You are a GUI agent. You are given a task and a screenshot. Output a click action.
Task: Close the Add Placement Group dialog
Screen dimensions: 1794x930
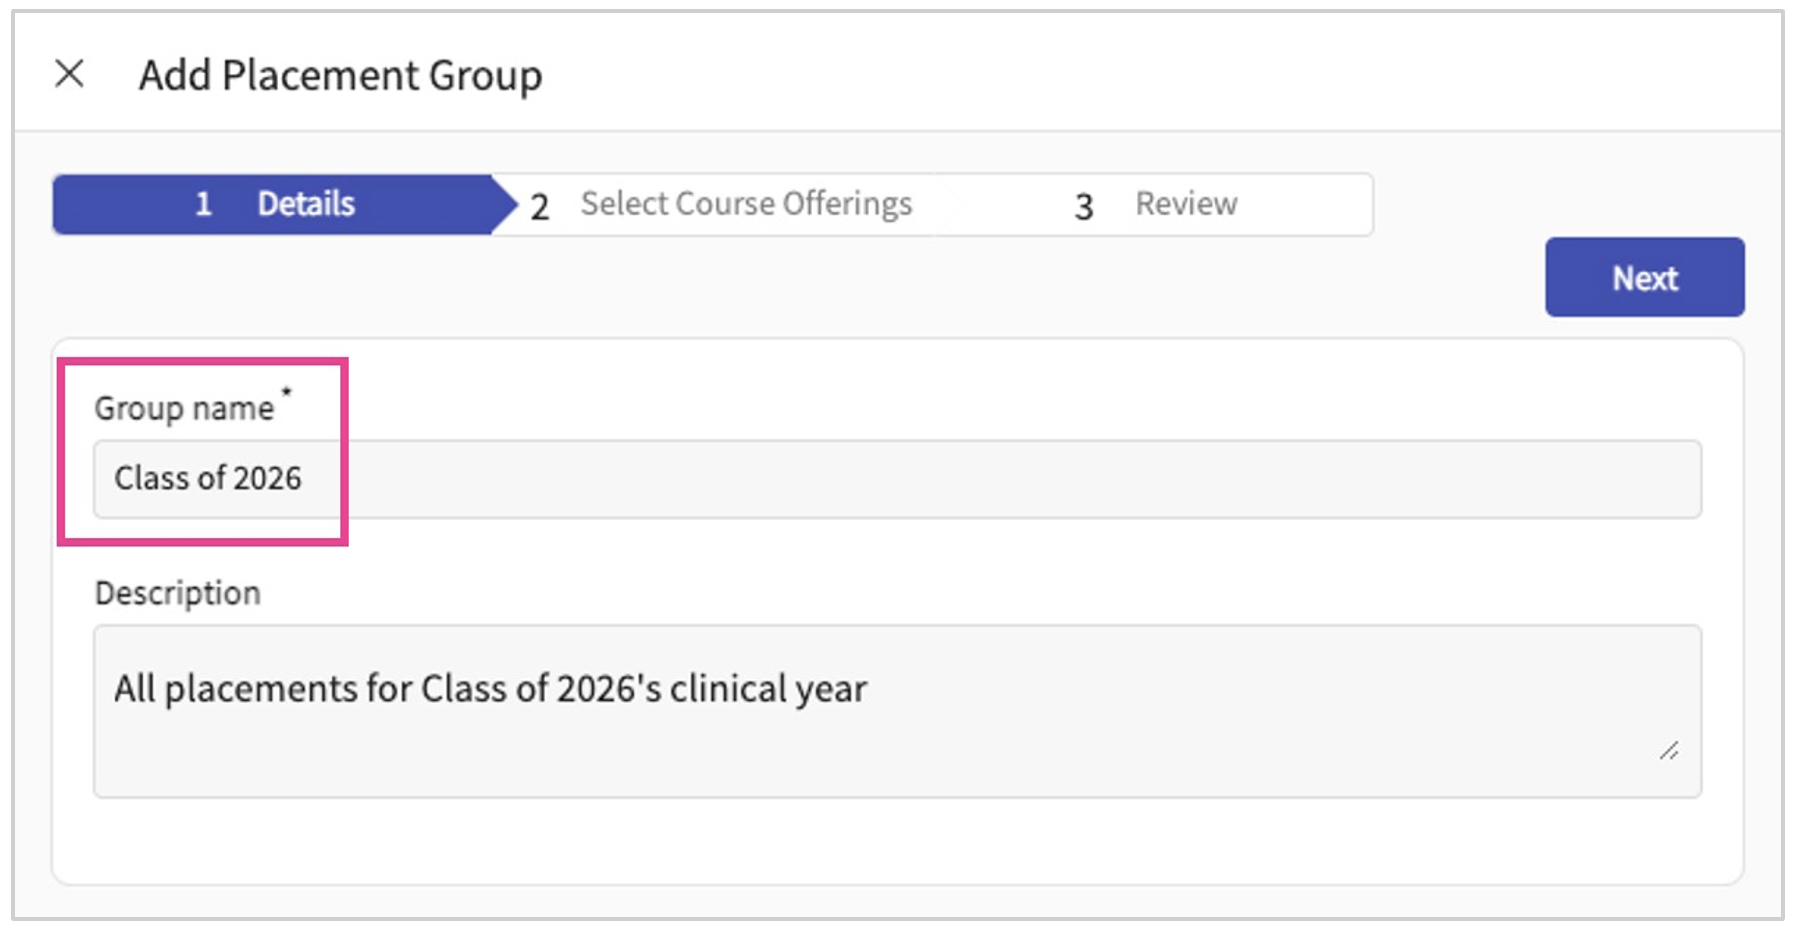[x=69, y=73]
